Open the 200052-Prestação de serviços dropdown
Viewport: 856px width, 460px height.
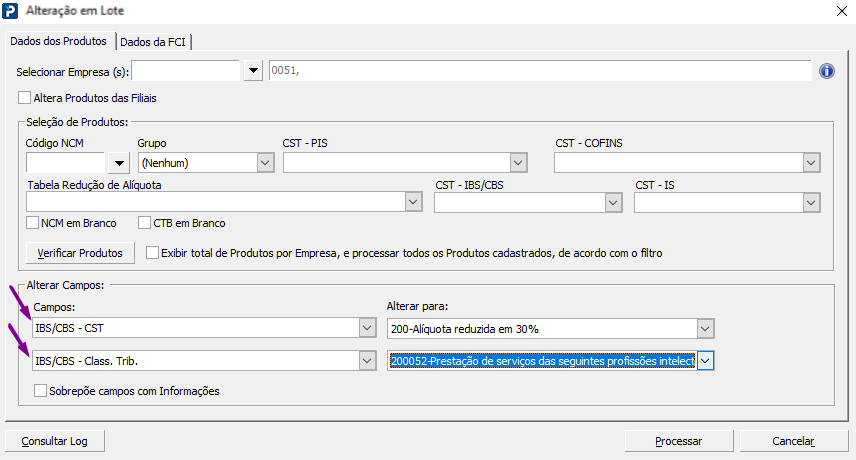tap(705, 361)
